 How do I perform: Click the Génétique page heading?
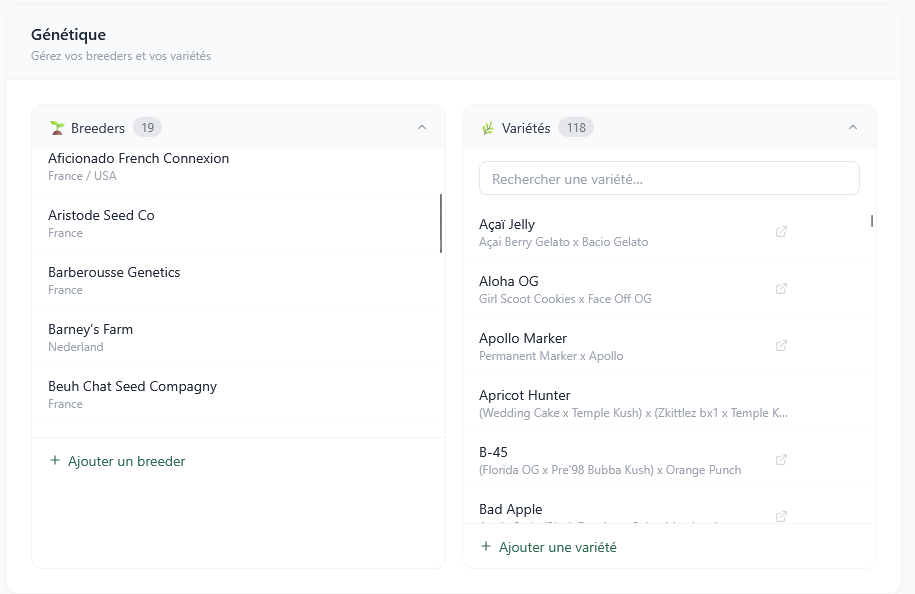(x=68, y=35)
